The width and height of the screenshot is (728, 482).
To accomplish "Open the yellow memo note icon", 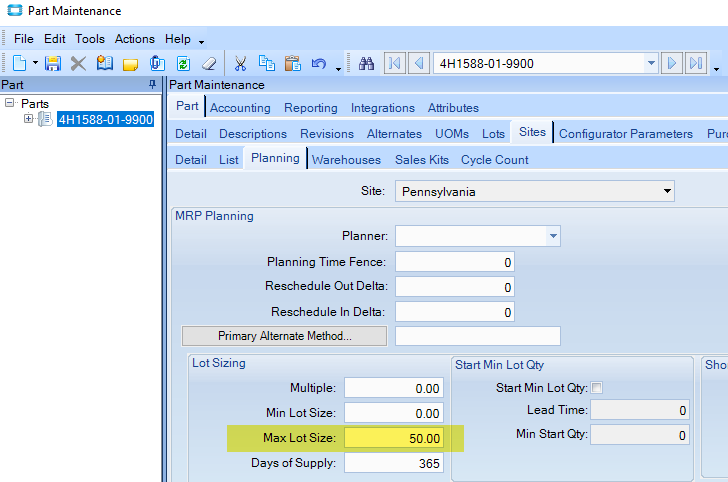I will [130, 64].
